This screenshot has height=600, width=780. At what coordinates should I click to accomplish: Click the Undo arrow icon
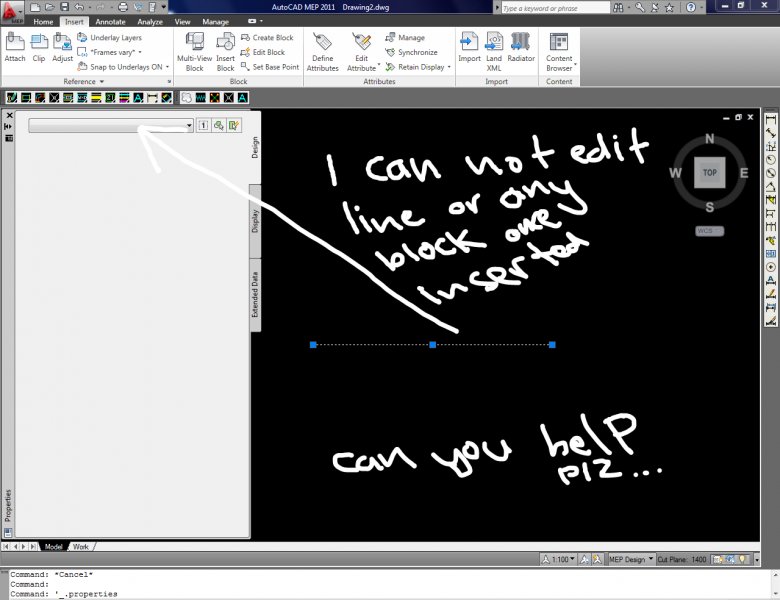[x=79, y=7]
